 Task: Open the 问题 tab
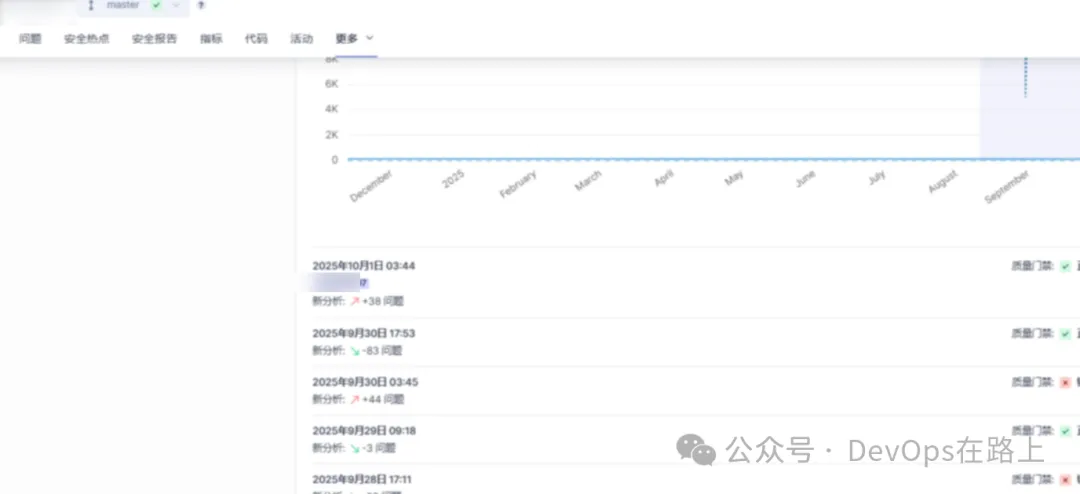coord(30,39)
